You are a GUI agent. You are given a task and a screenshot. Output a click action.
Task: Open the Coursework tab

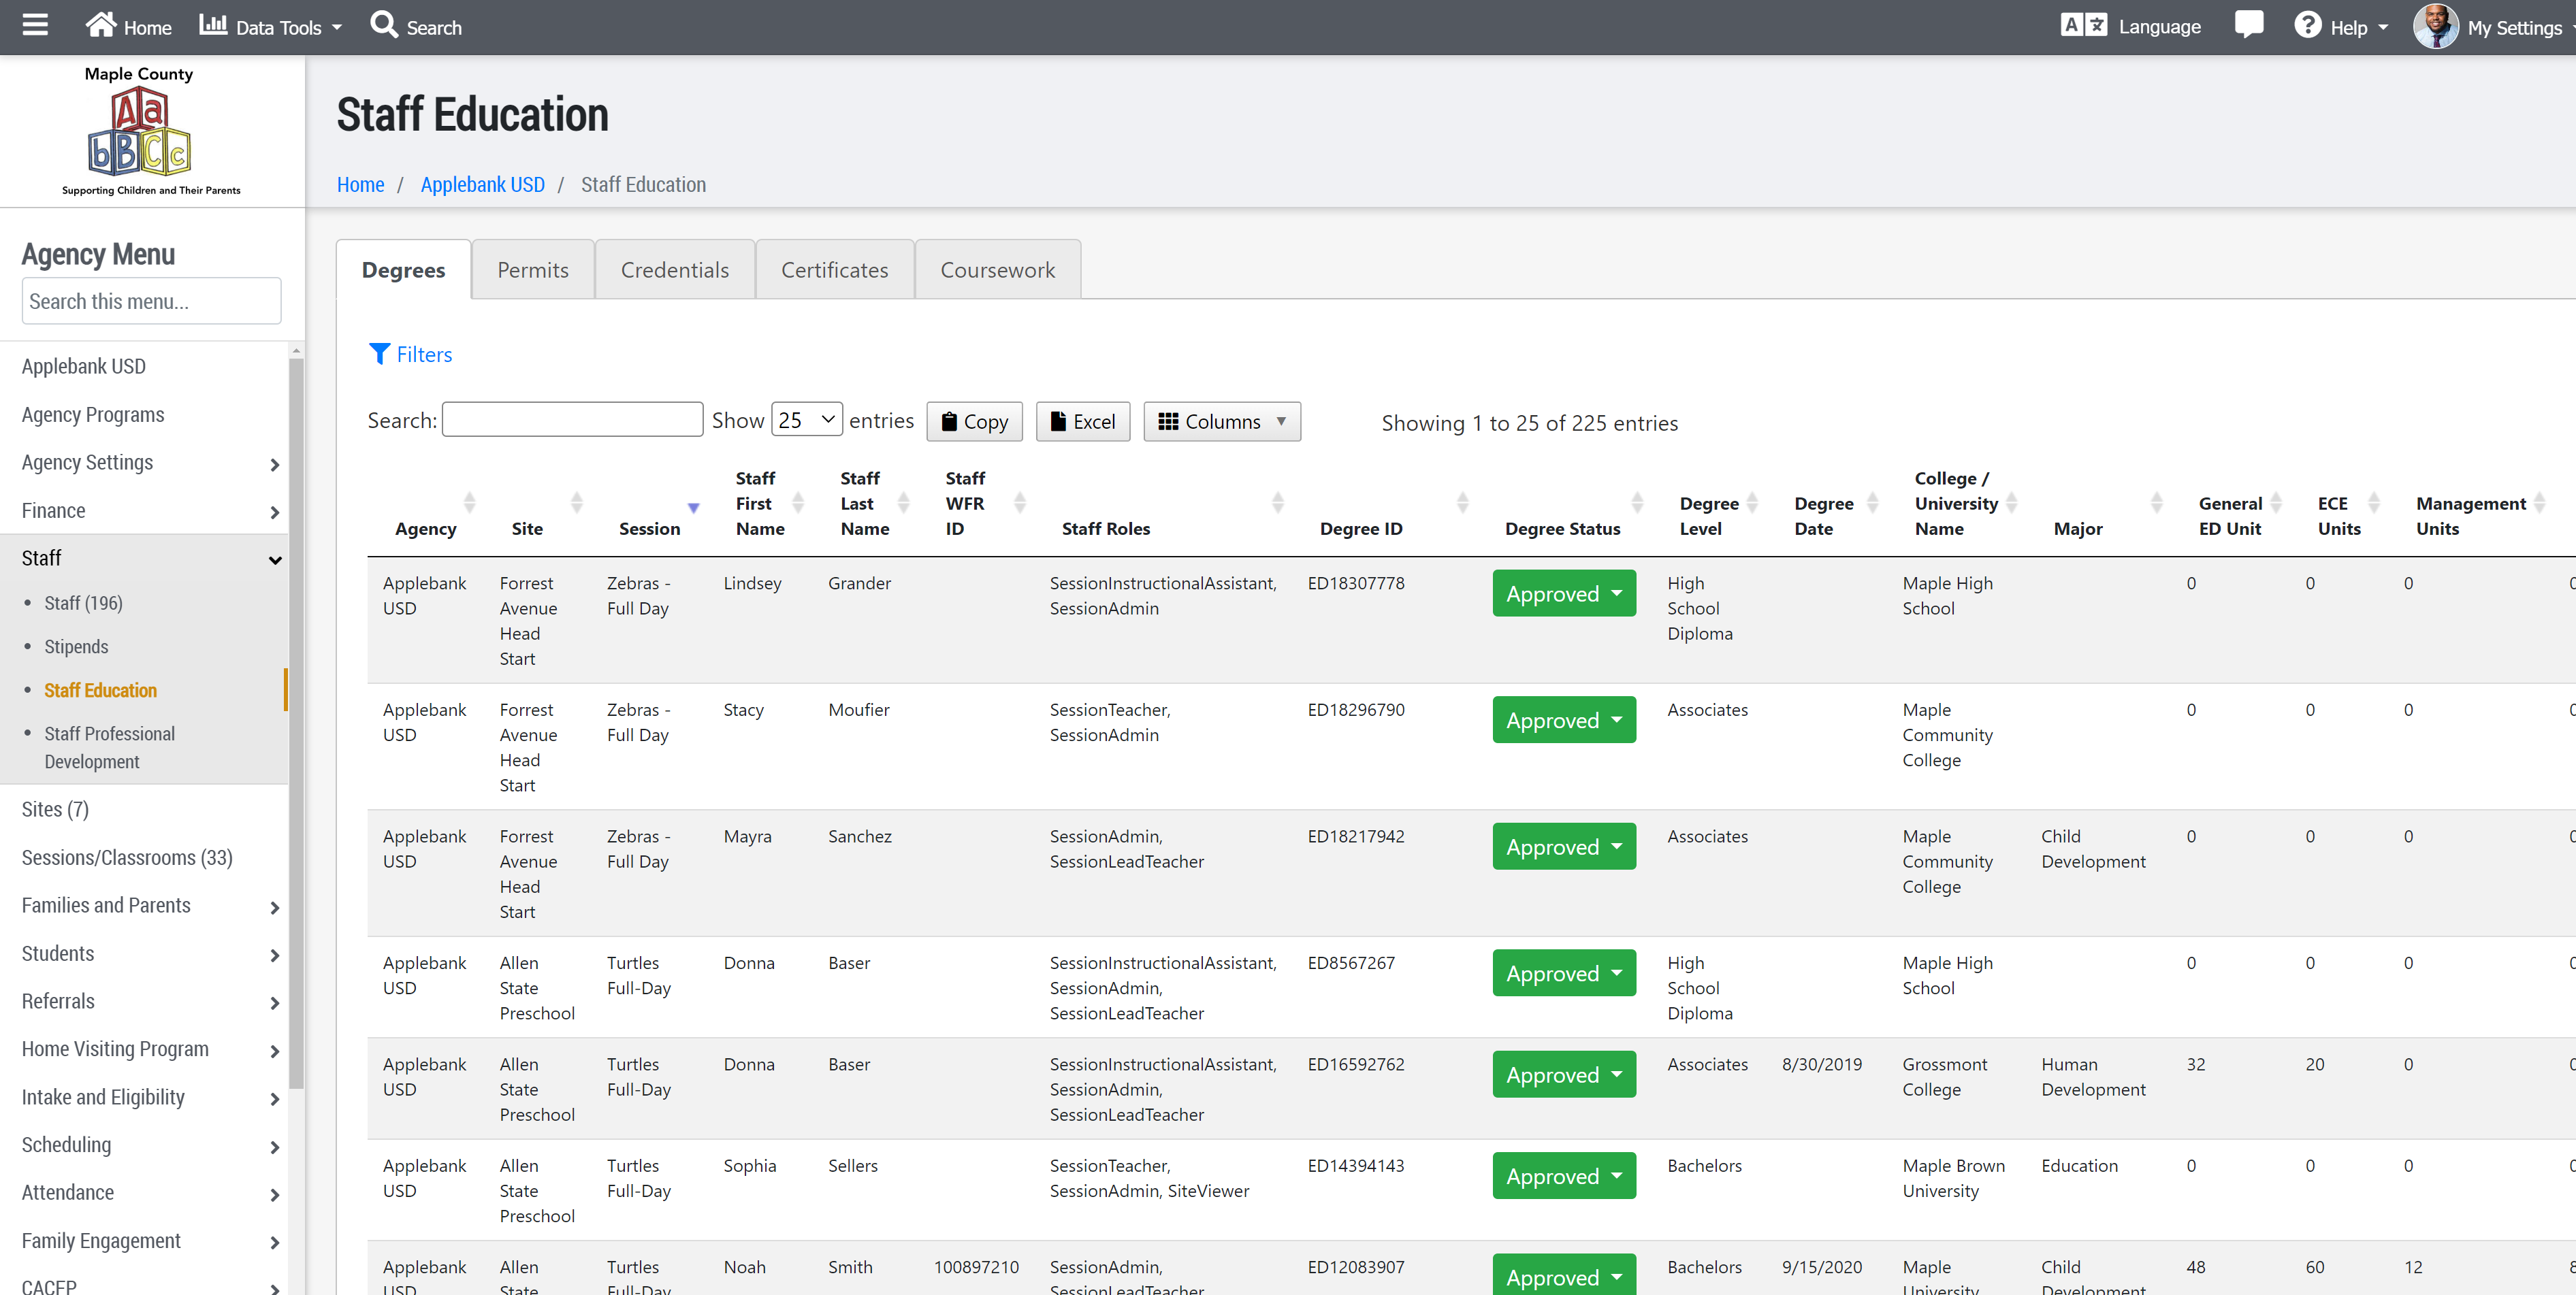pyautogui.click(x=997, y=270)
